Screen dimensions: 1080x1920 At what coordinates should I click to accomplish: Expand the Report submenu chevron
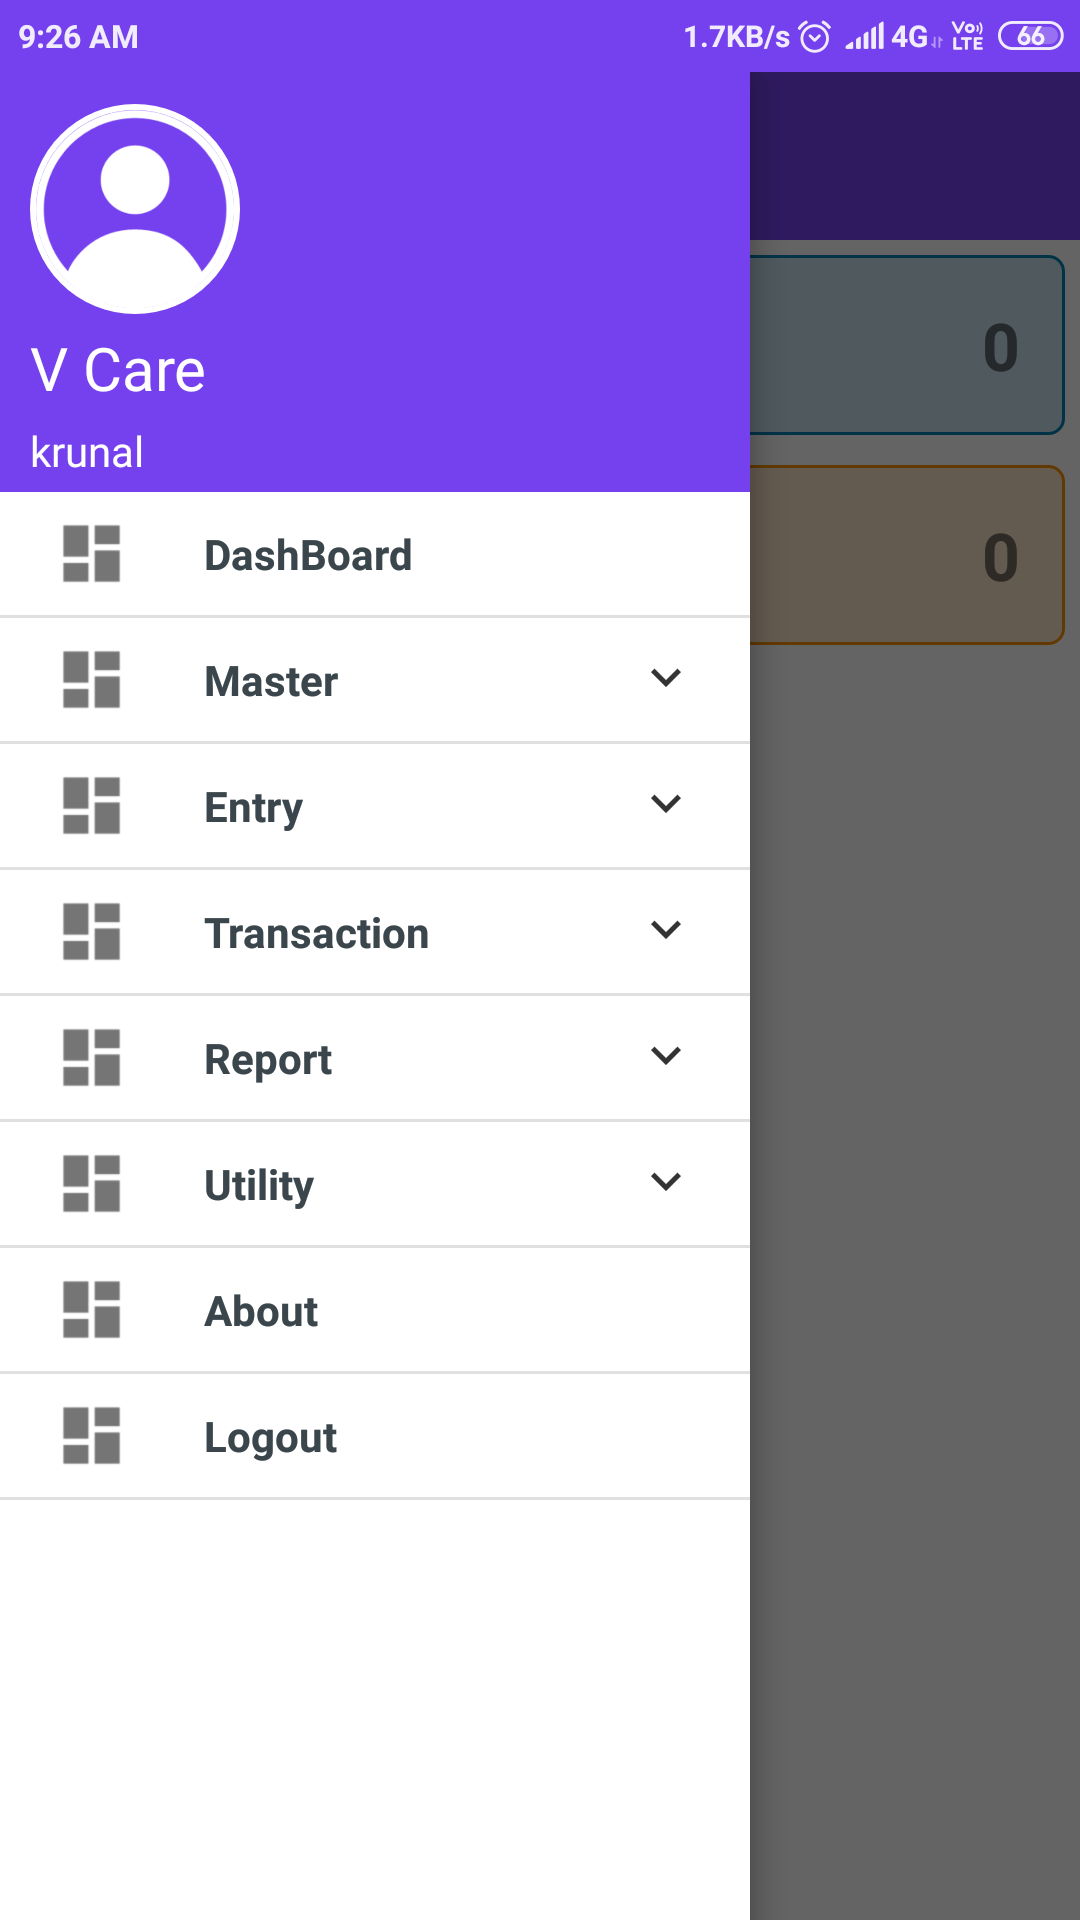tap(666, 1056)
